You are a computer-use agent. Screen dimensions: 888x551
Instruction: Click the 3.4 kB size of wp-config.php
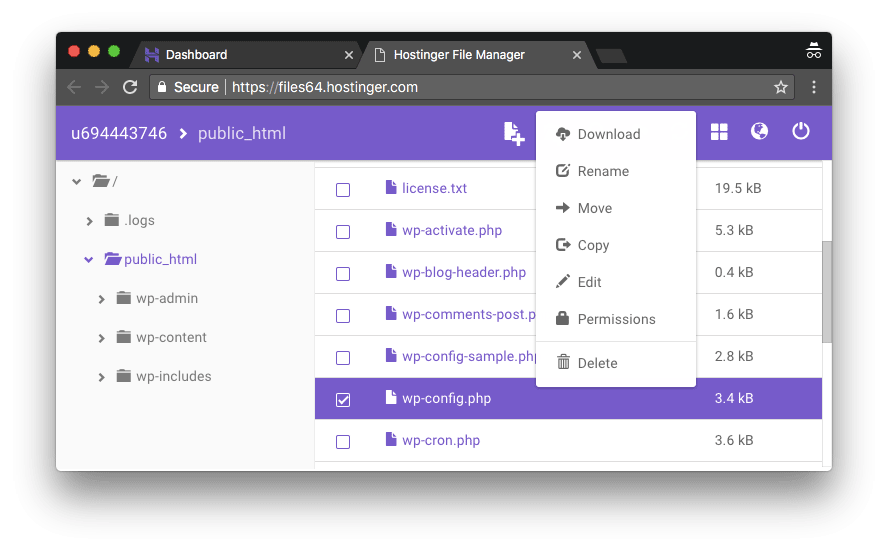point(734,398)
